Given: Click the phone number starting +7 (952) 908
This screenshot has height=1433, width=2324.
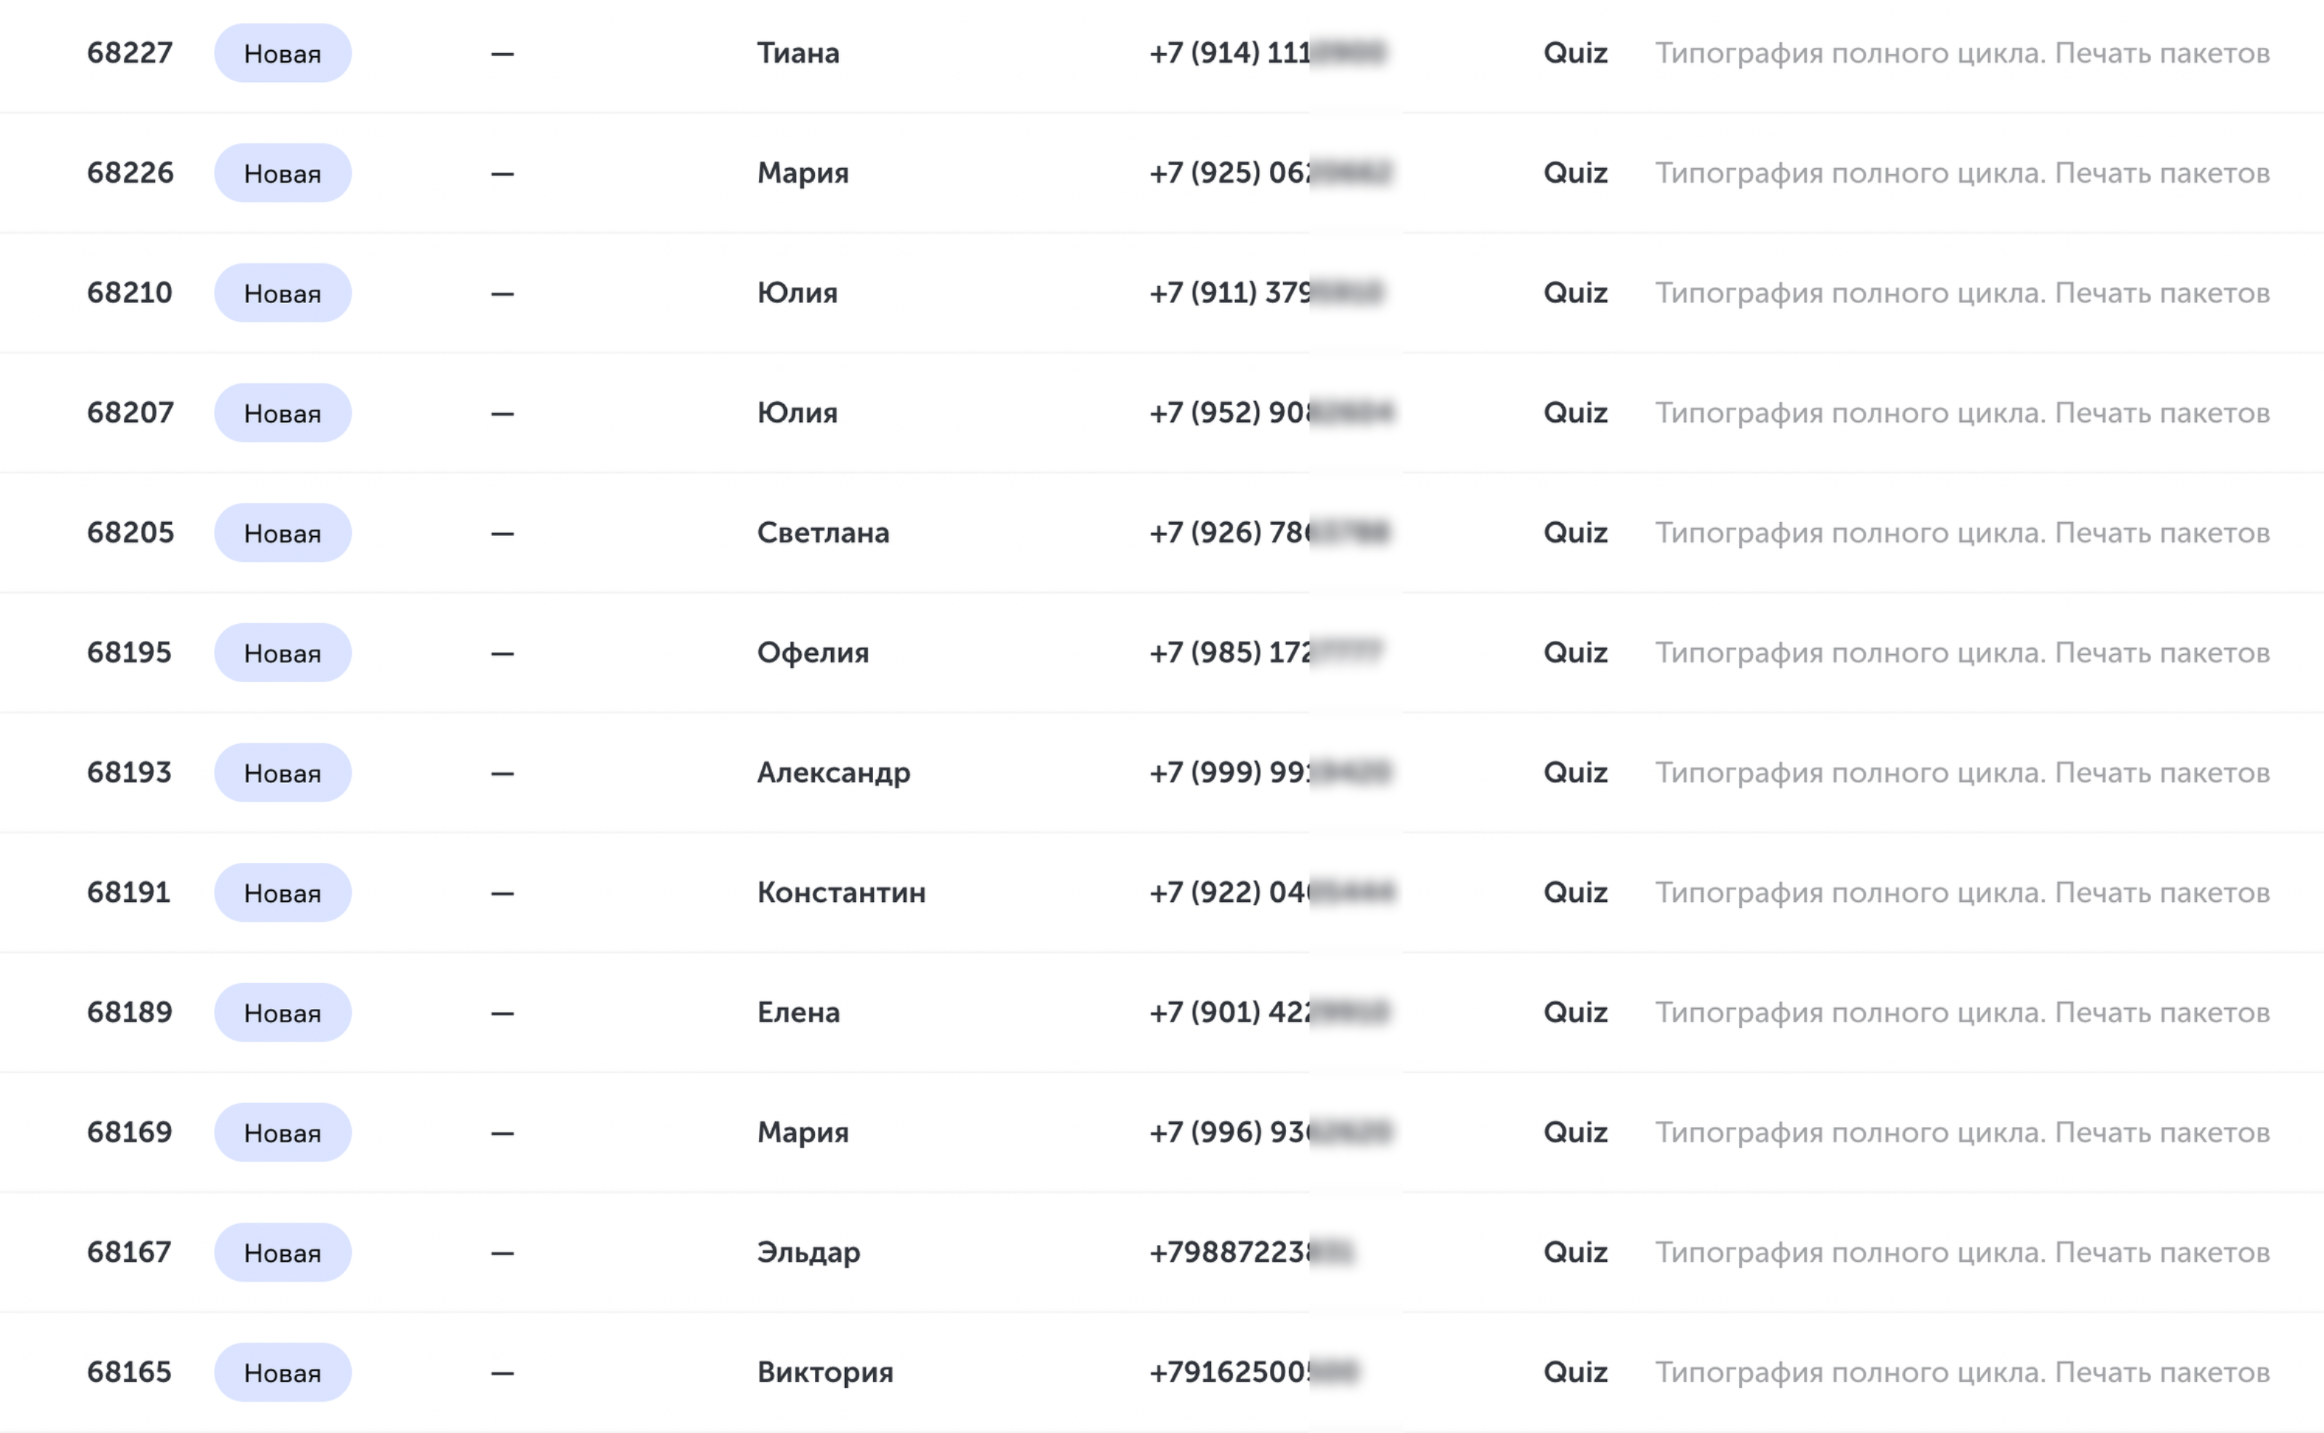Looking at the screenshot, I should (1271, 413).
